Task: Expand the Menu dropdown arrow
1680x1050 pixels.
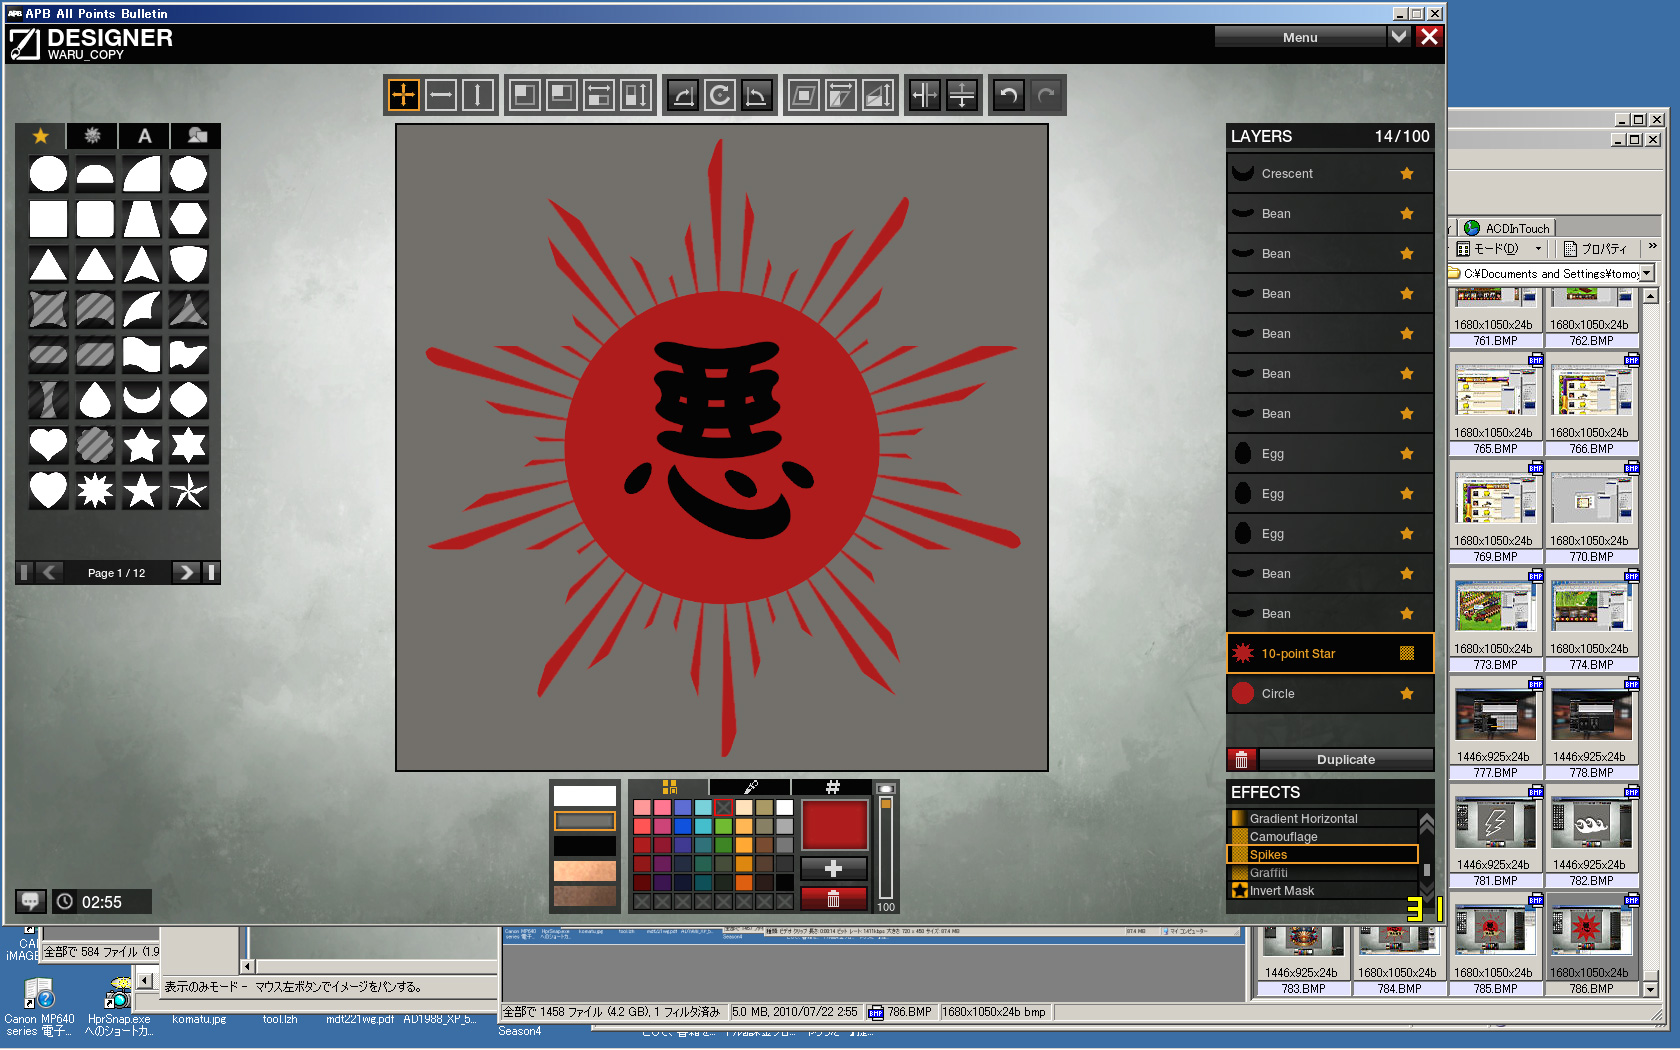Action: 1399,37
